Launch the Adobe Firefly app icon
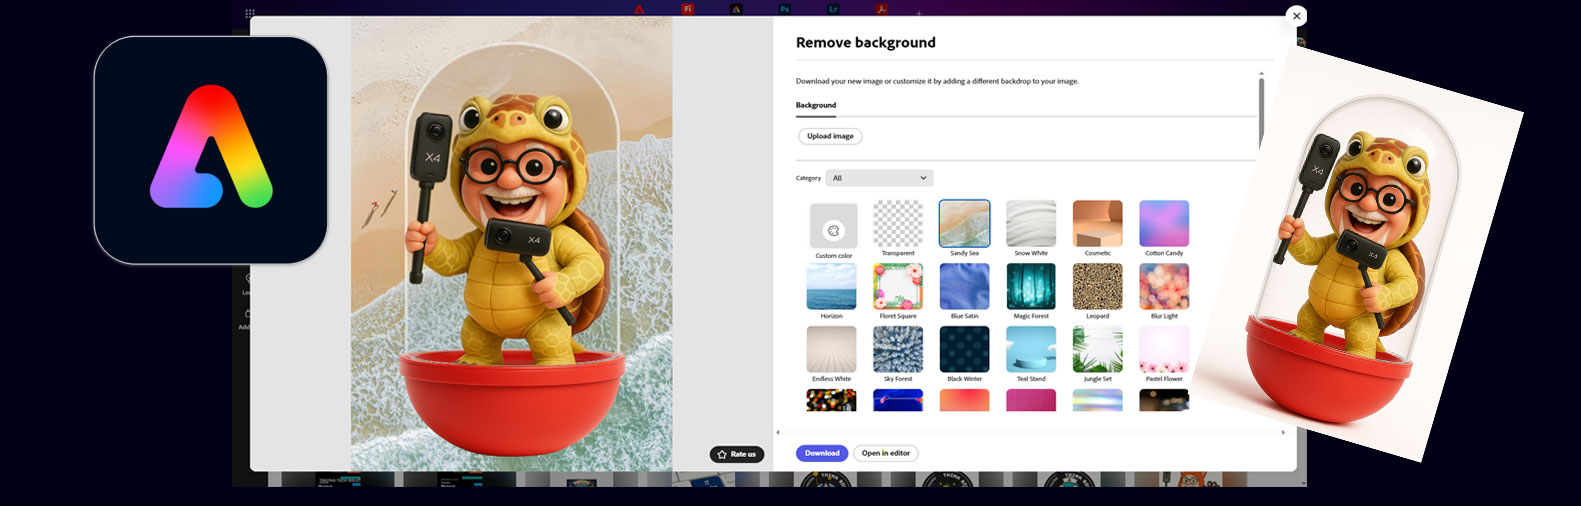The height and width of the screenshot is (506, 1581). [687, 9]
